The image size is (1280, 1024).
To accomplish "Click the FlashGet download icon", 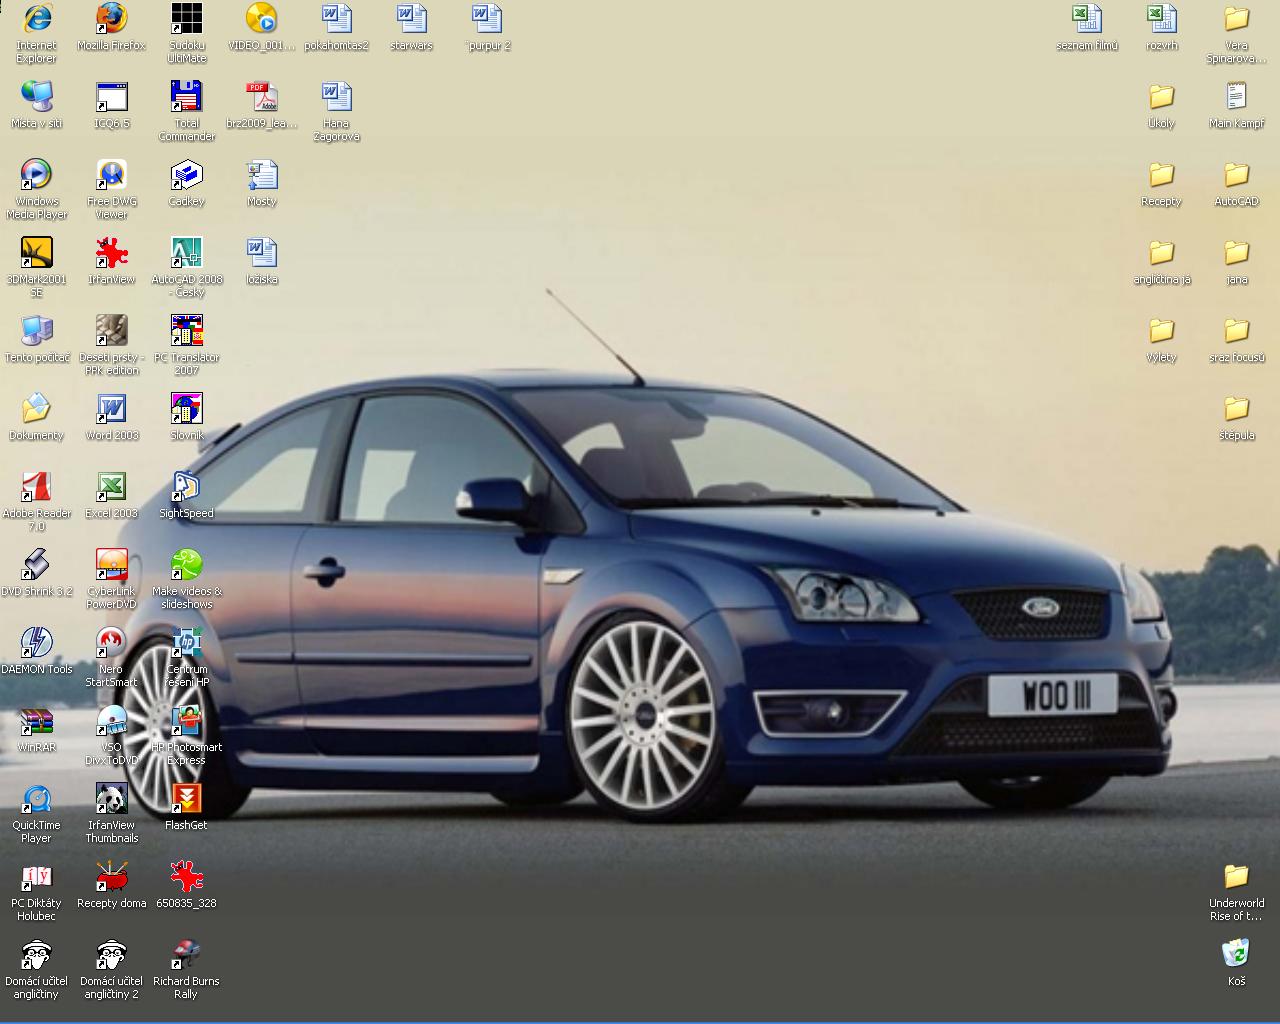I will 186,799.
